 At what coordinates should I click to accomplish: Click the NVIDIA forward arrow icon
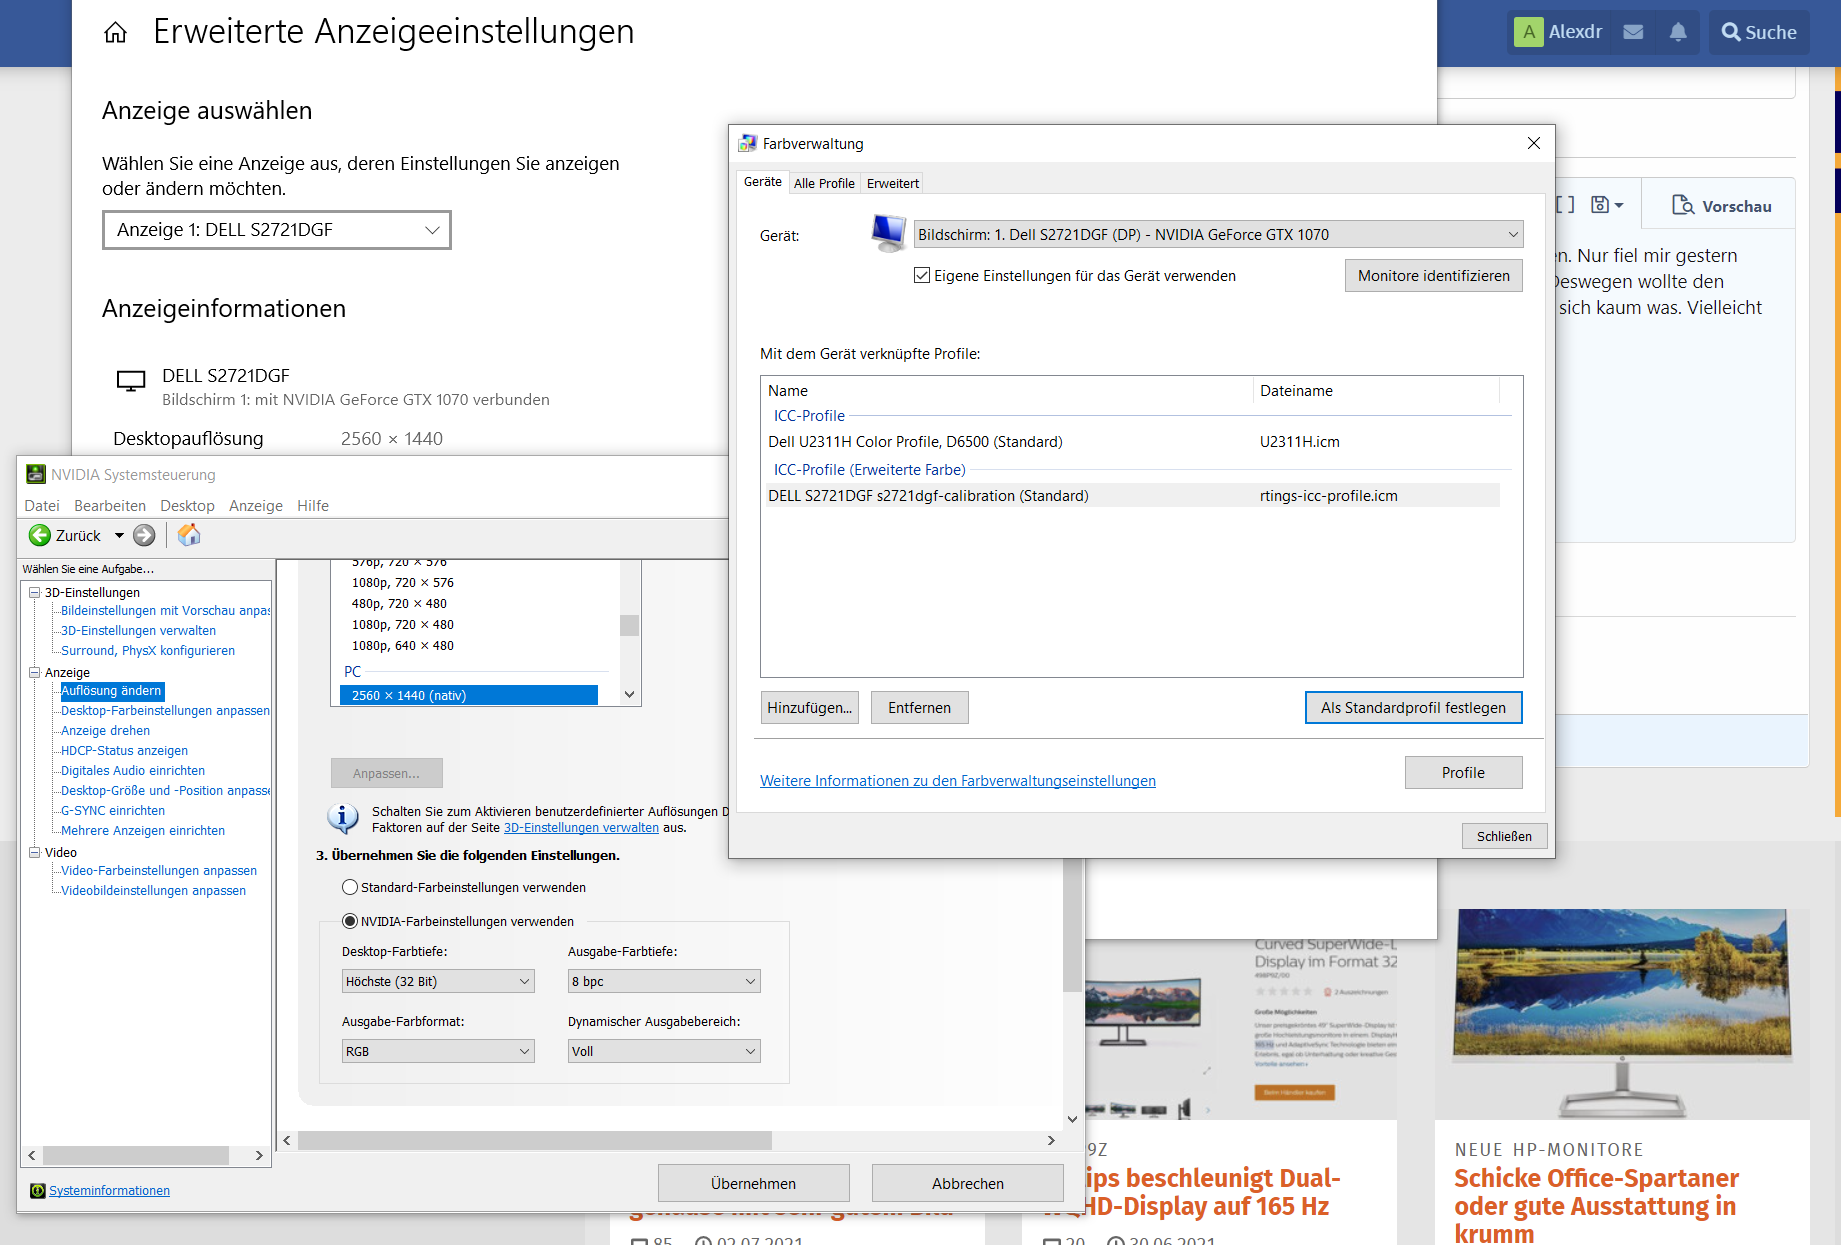[145, 535]
